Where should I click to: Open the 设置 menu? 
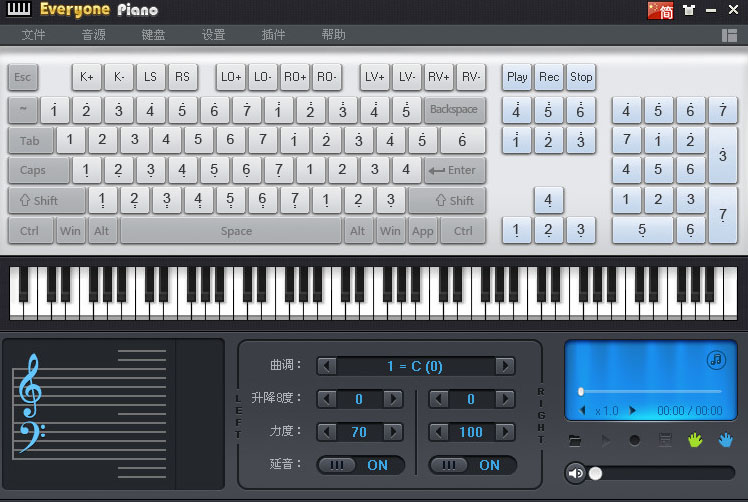[213, 35]
